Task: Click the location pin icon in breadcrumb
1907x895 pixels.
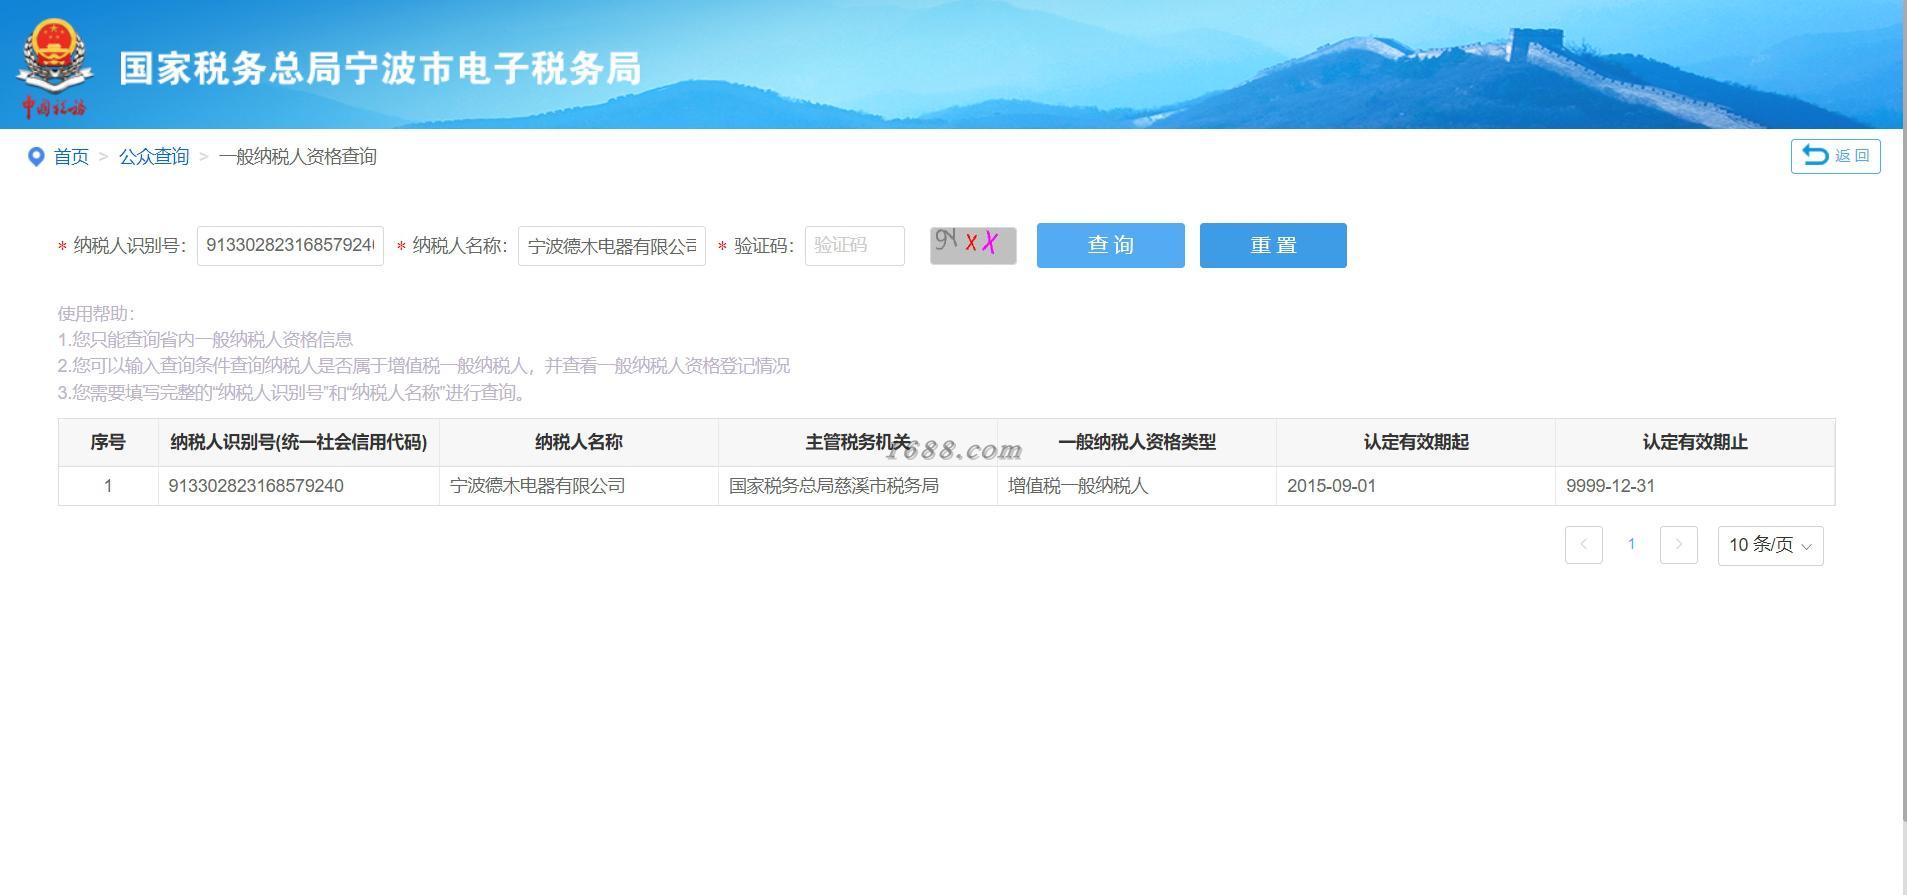Action: [x=36, y=157]
